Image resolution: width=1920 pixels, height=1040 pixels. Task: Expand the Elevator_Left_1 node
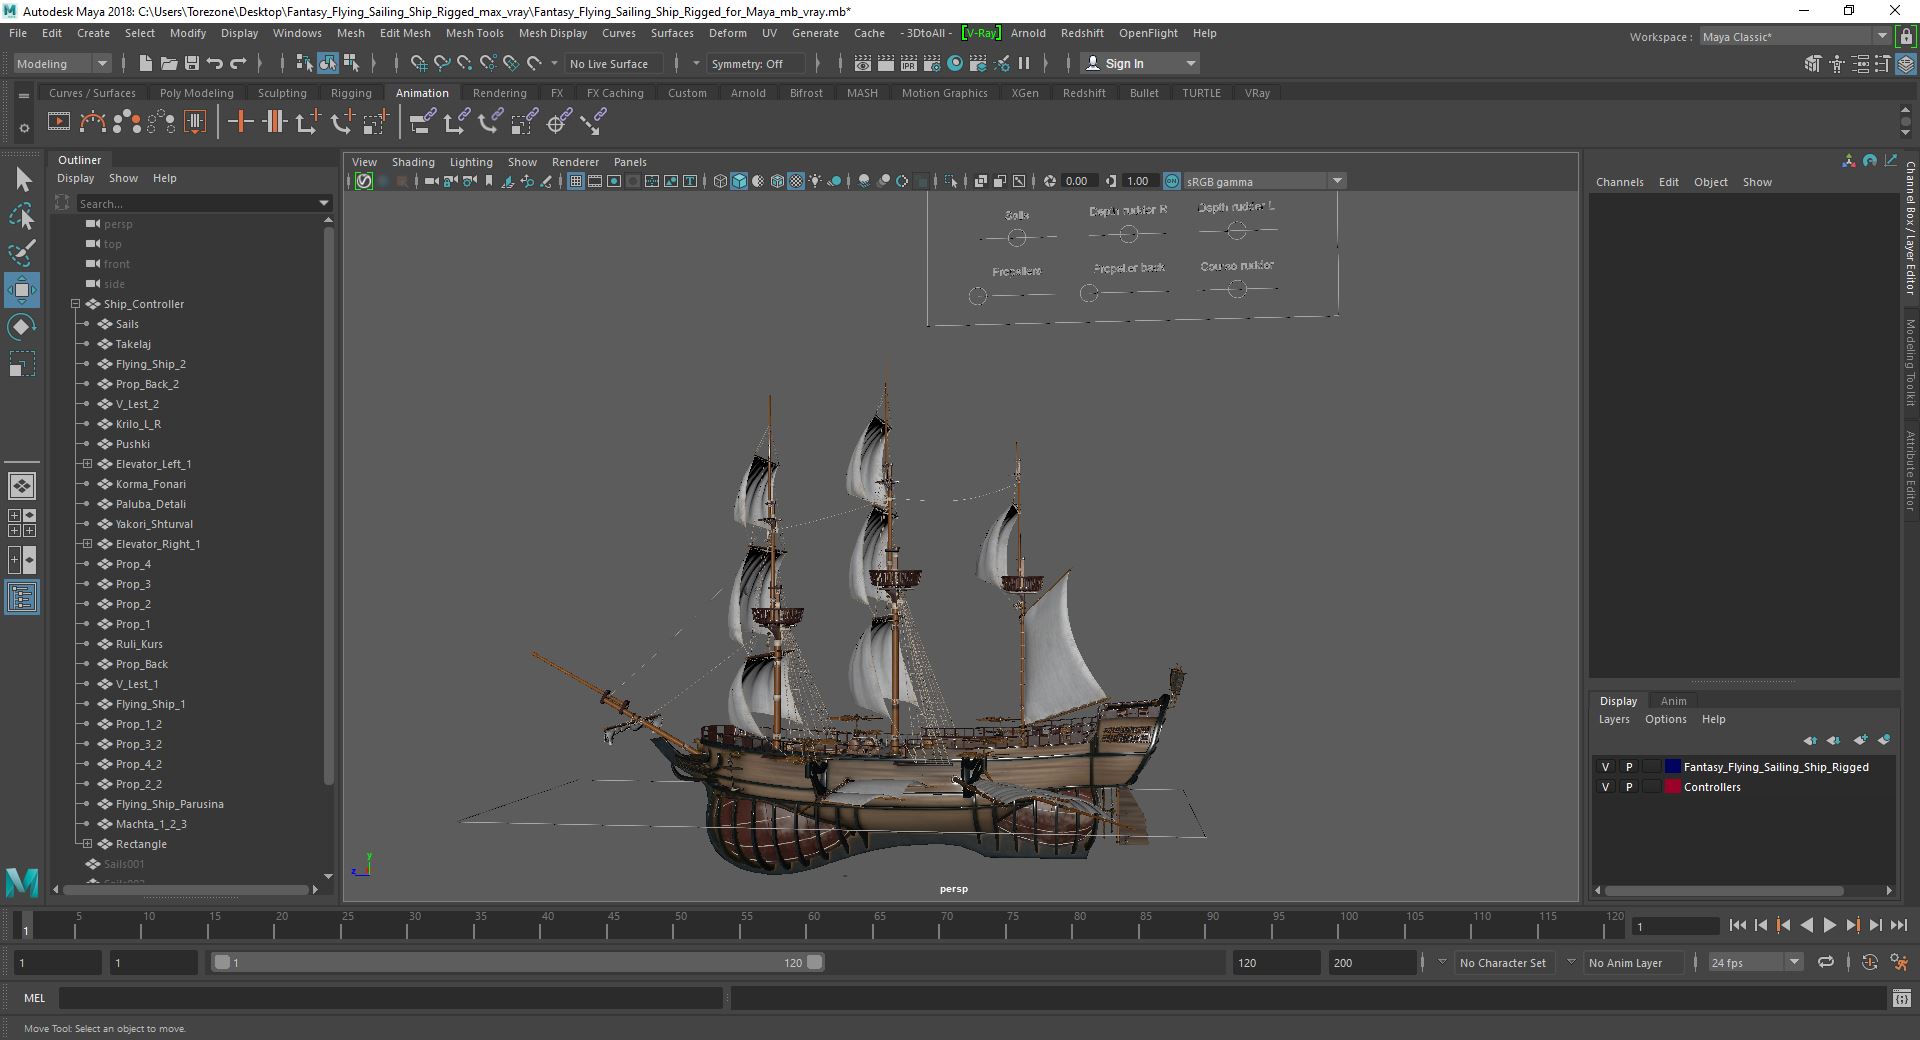click(x=88, y=464)
